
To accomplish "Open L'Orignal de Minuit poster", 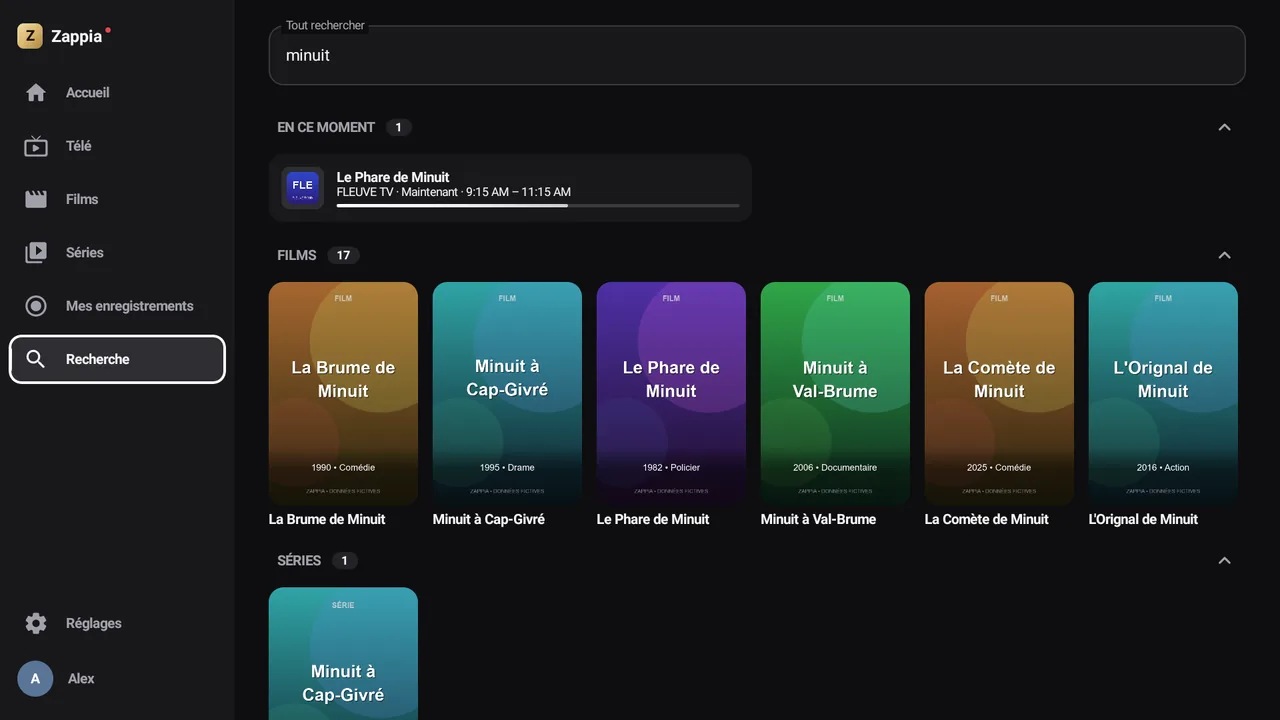I will (1163, 394).
